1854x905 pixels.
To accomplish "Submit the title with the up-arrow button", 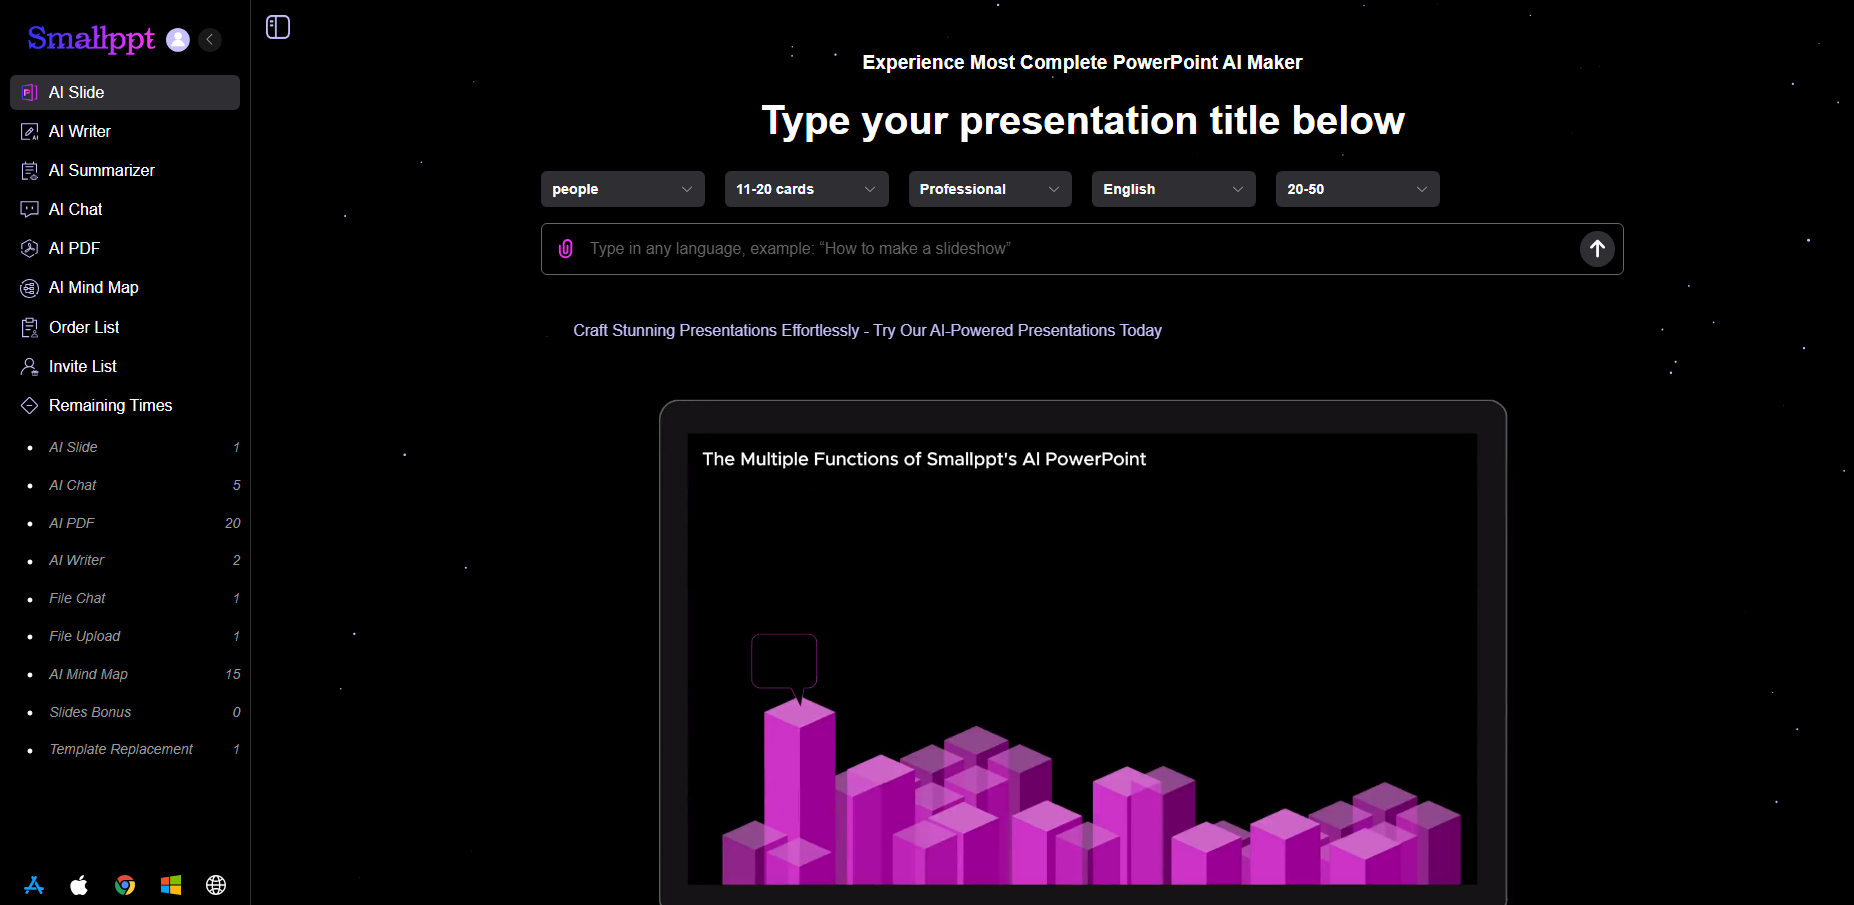I will [x=1597, y=248].
